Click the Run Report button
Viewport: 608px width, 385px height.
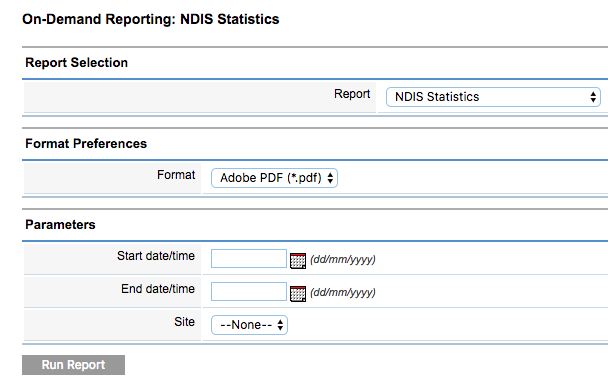pos(73,365)
